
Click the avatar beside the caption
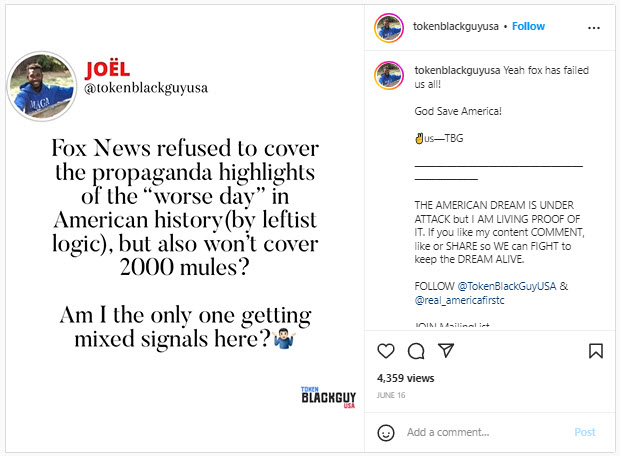point(387,74)
